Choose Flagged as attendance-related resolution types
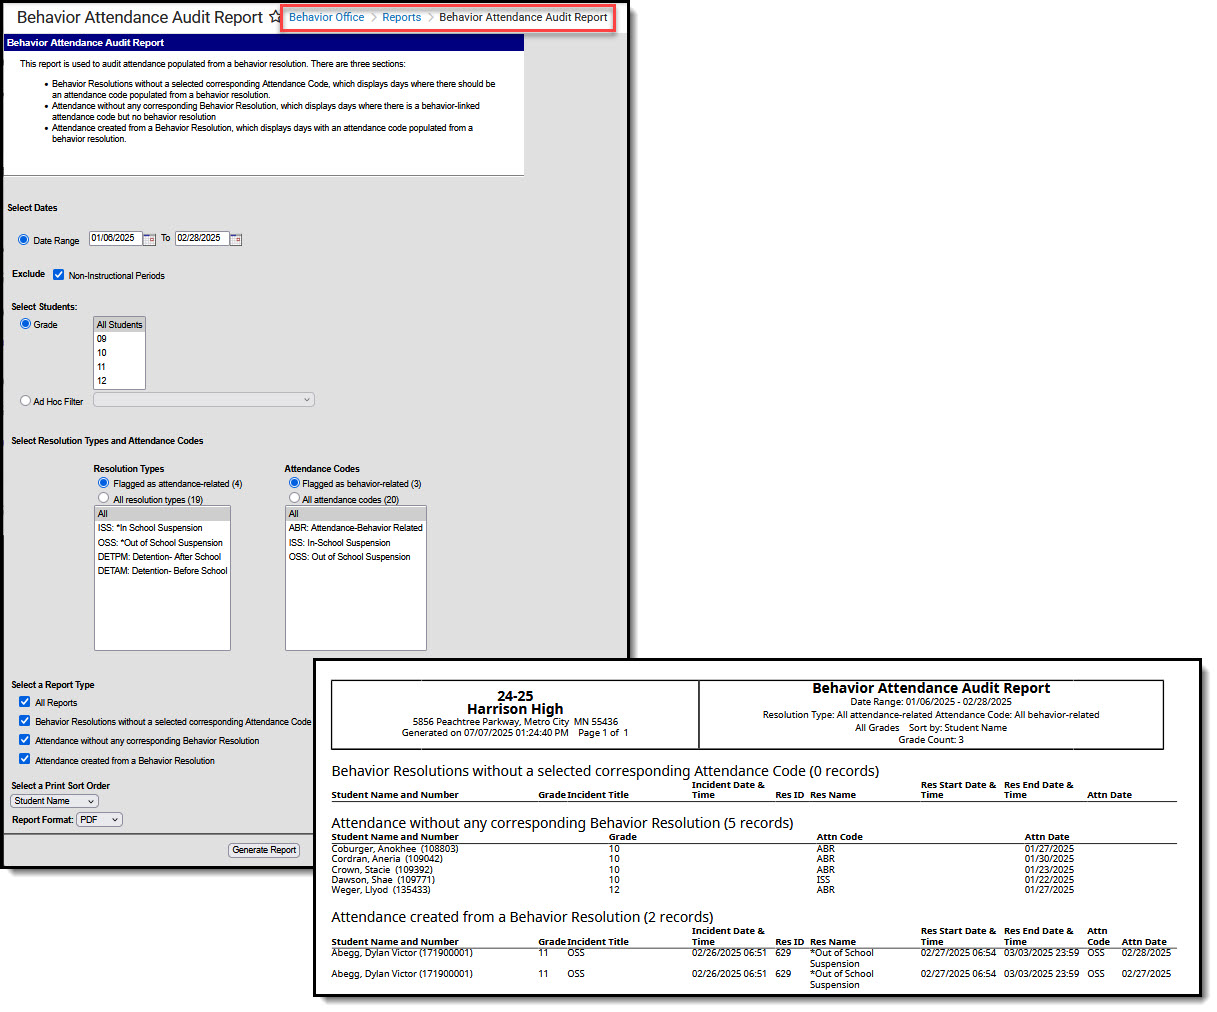The image size is (1217, 1012). [x=103, y=483]
